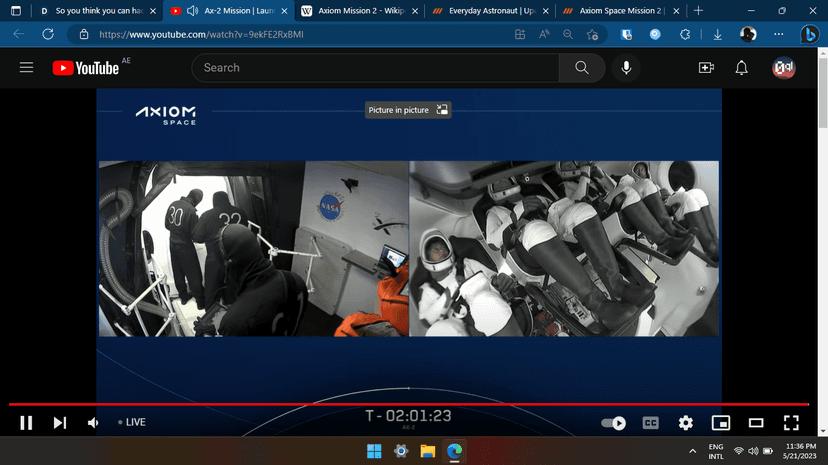Viewport: 828px width, 465px height.
Task: Open YouTube notifications bell
Action: tap(742, 68)
